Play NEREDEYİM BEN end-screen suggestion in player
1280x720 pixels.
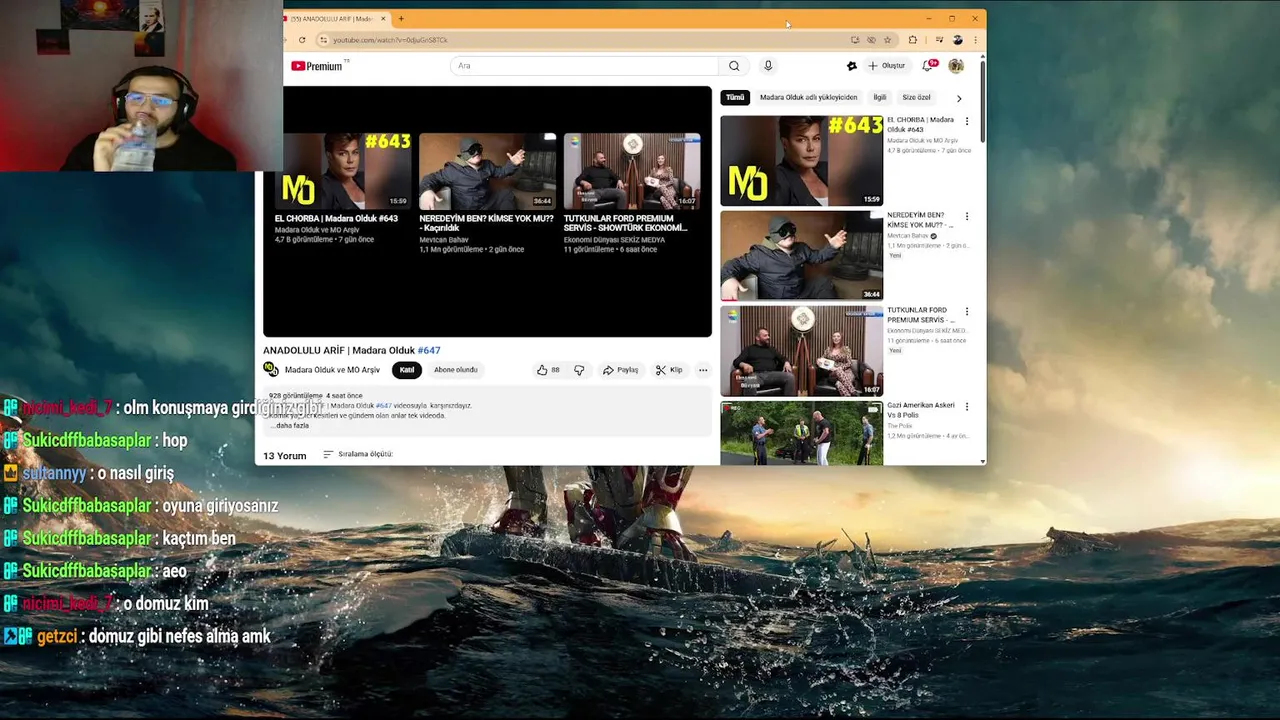(487, 171)
